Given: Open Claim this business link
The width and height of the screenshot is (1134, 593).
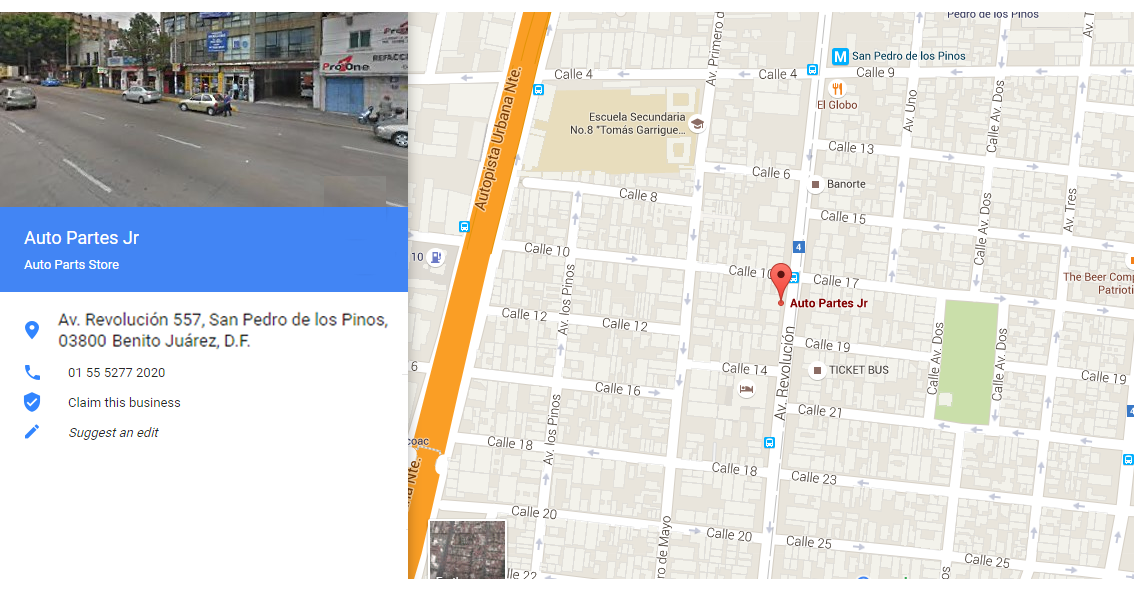Looking at the screenshot, I should coord(124,403).
